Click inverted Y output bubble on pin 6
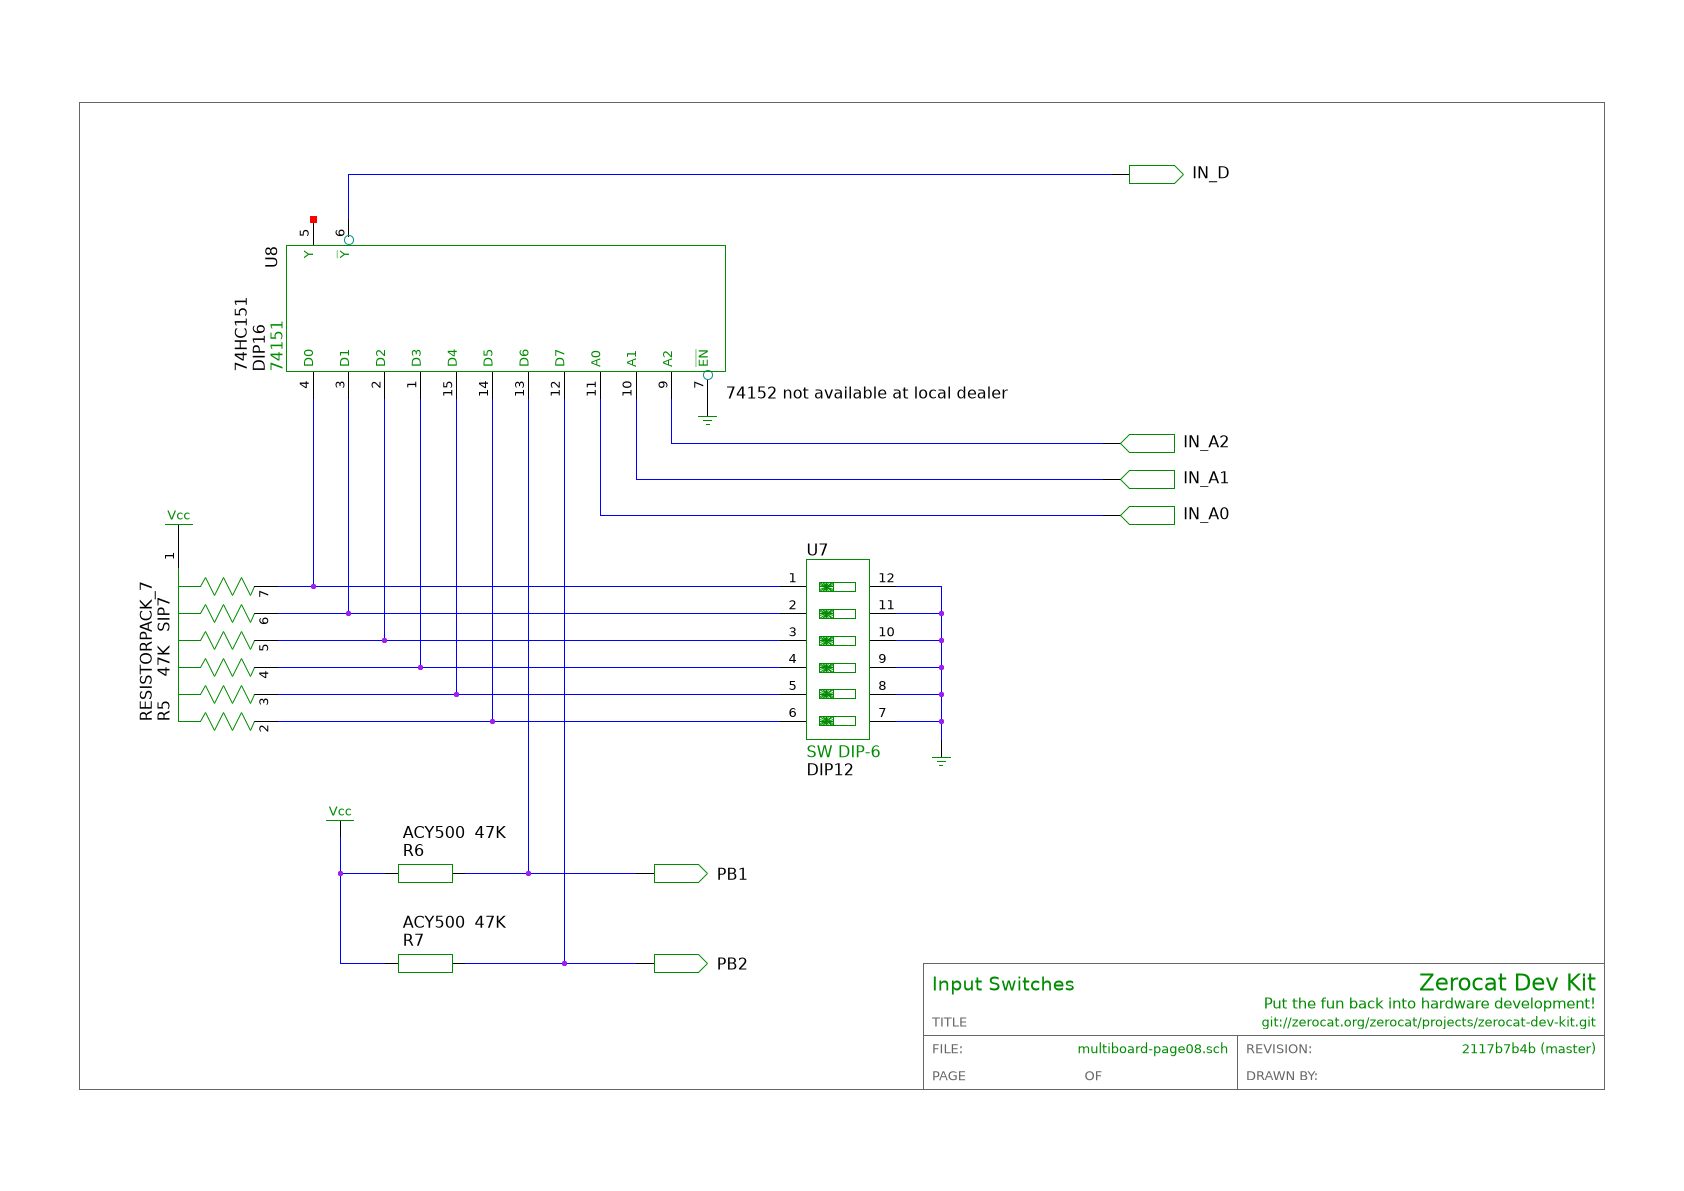1684x1191 pixels. 349,240
